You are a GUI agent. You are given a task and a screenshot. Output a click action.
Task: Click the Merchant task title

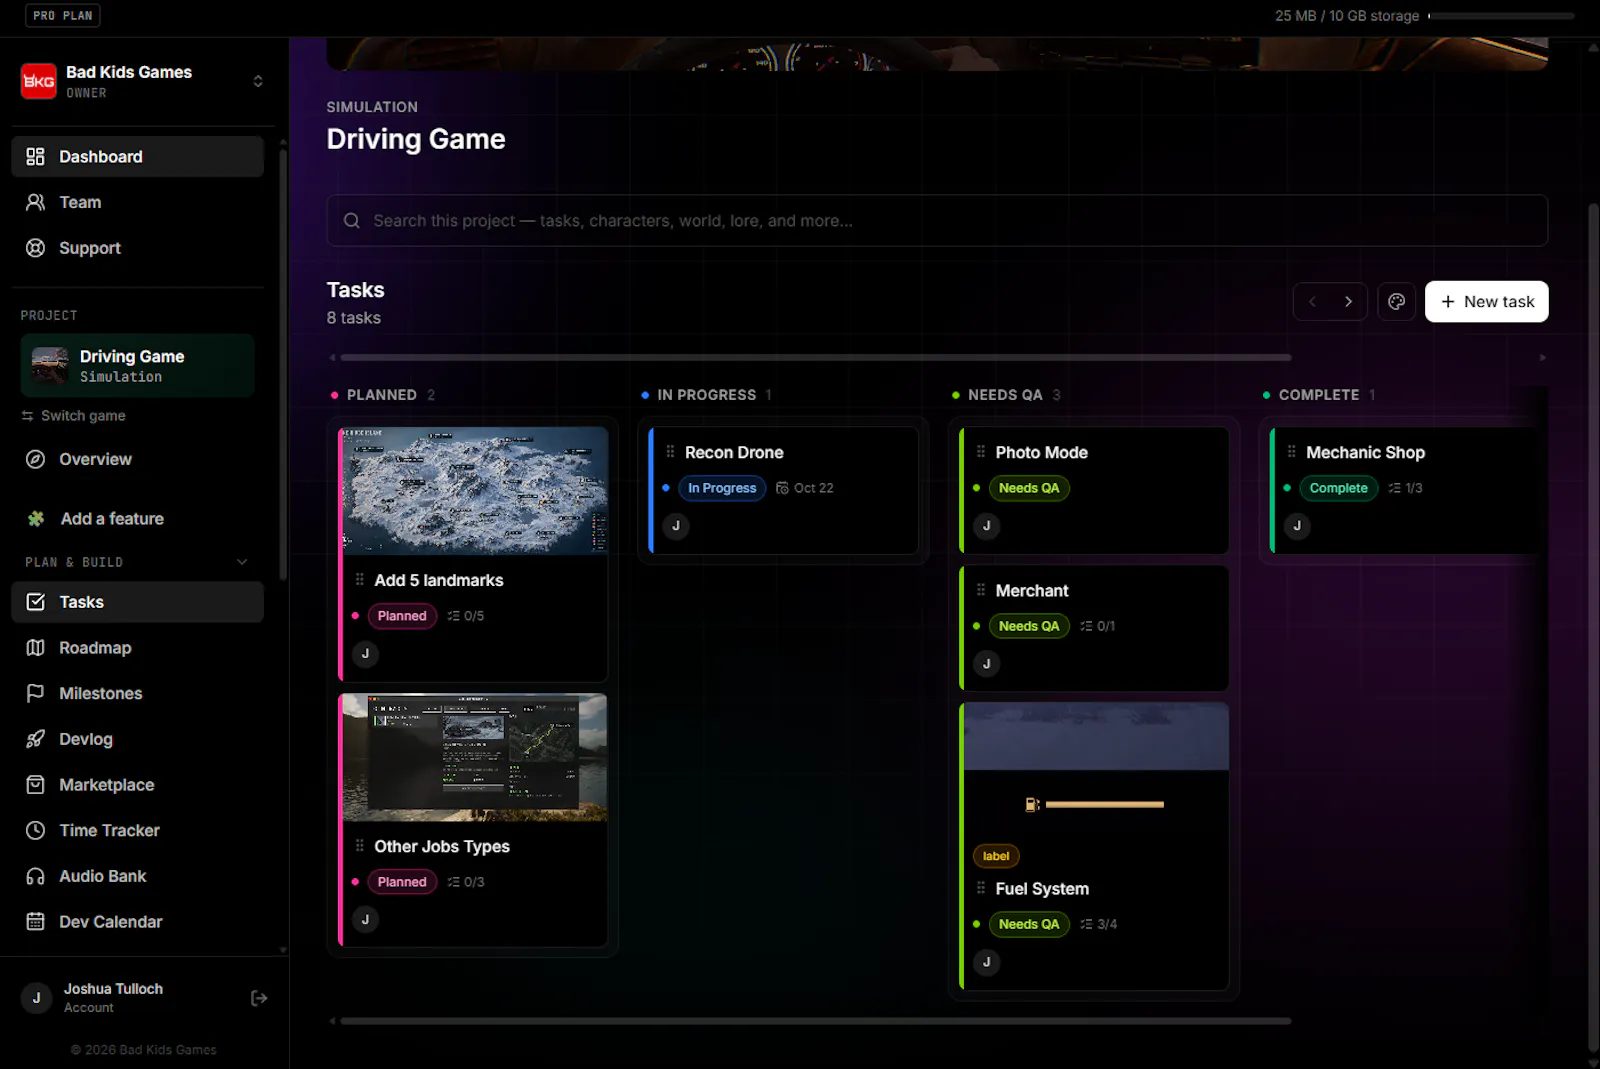coord(1032,591)
